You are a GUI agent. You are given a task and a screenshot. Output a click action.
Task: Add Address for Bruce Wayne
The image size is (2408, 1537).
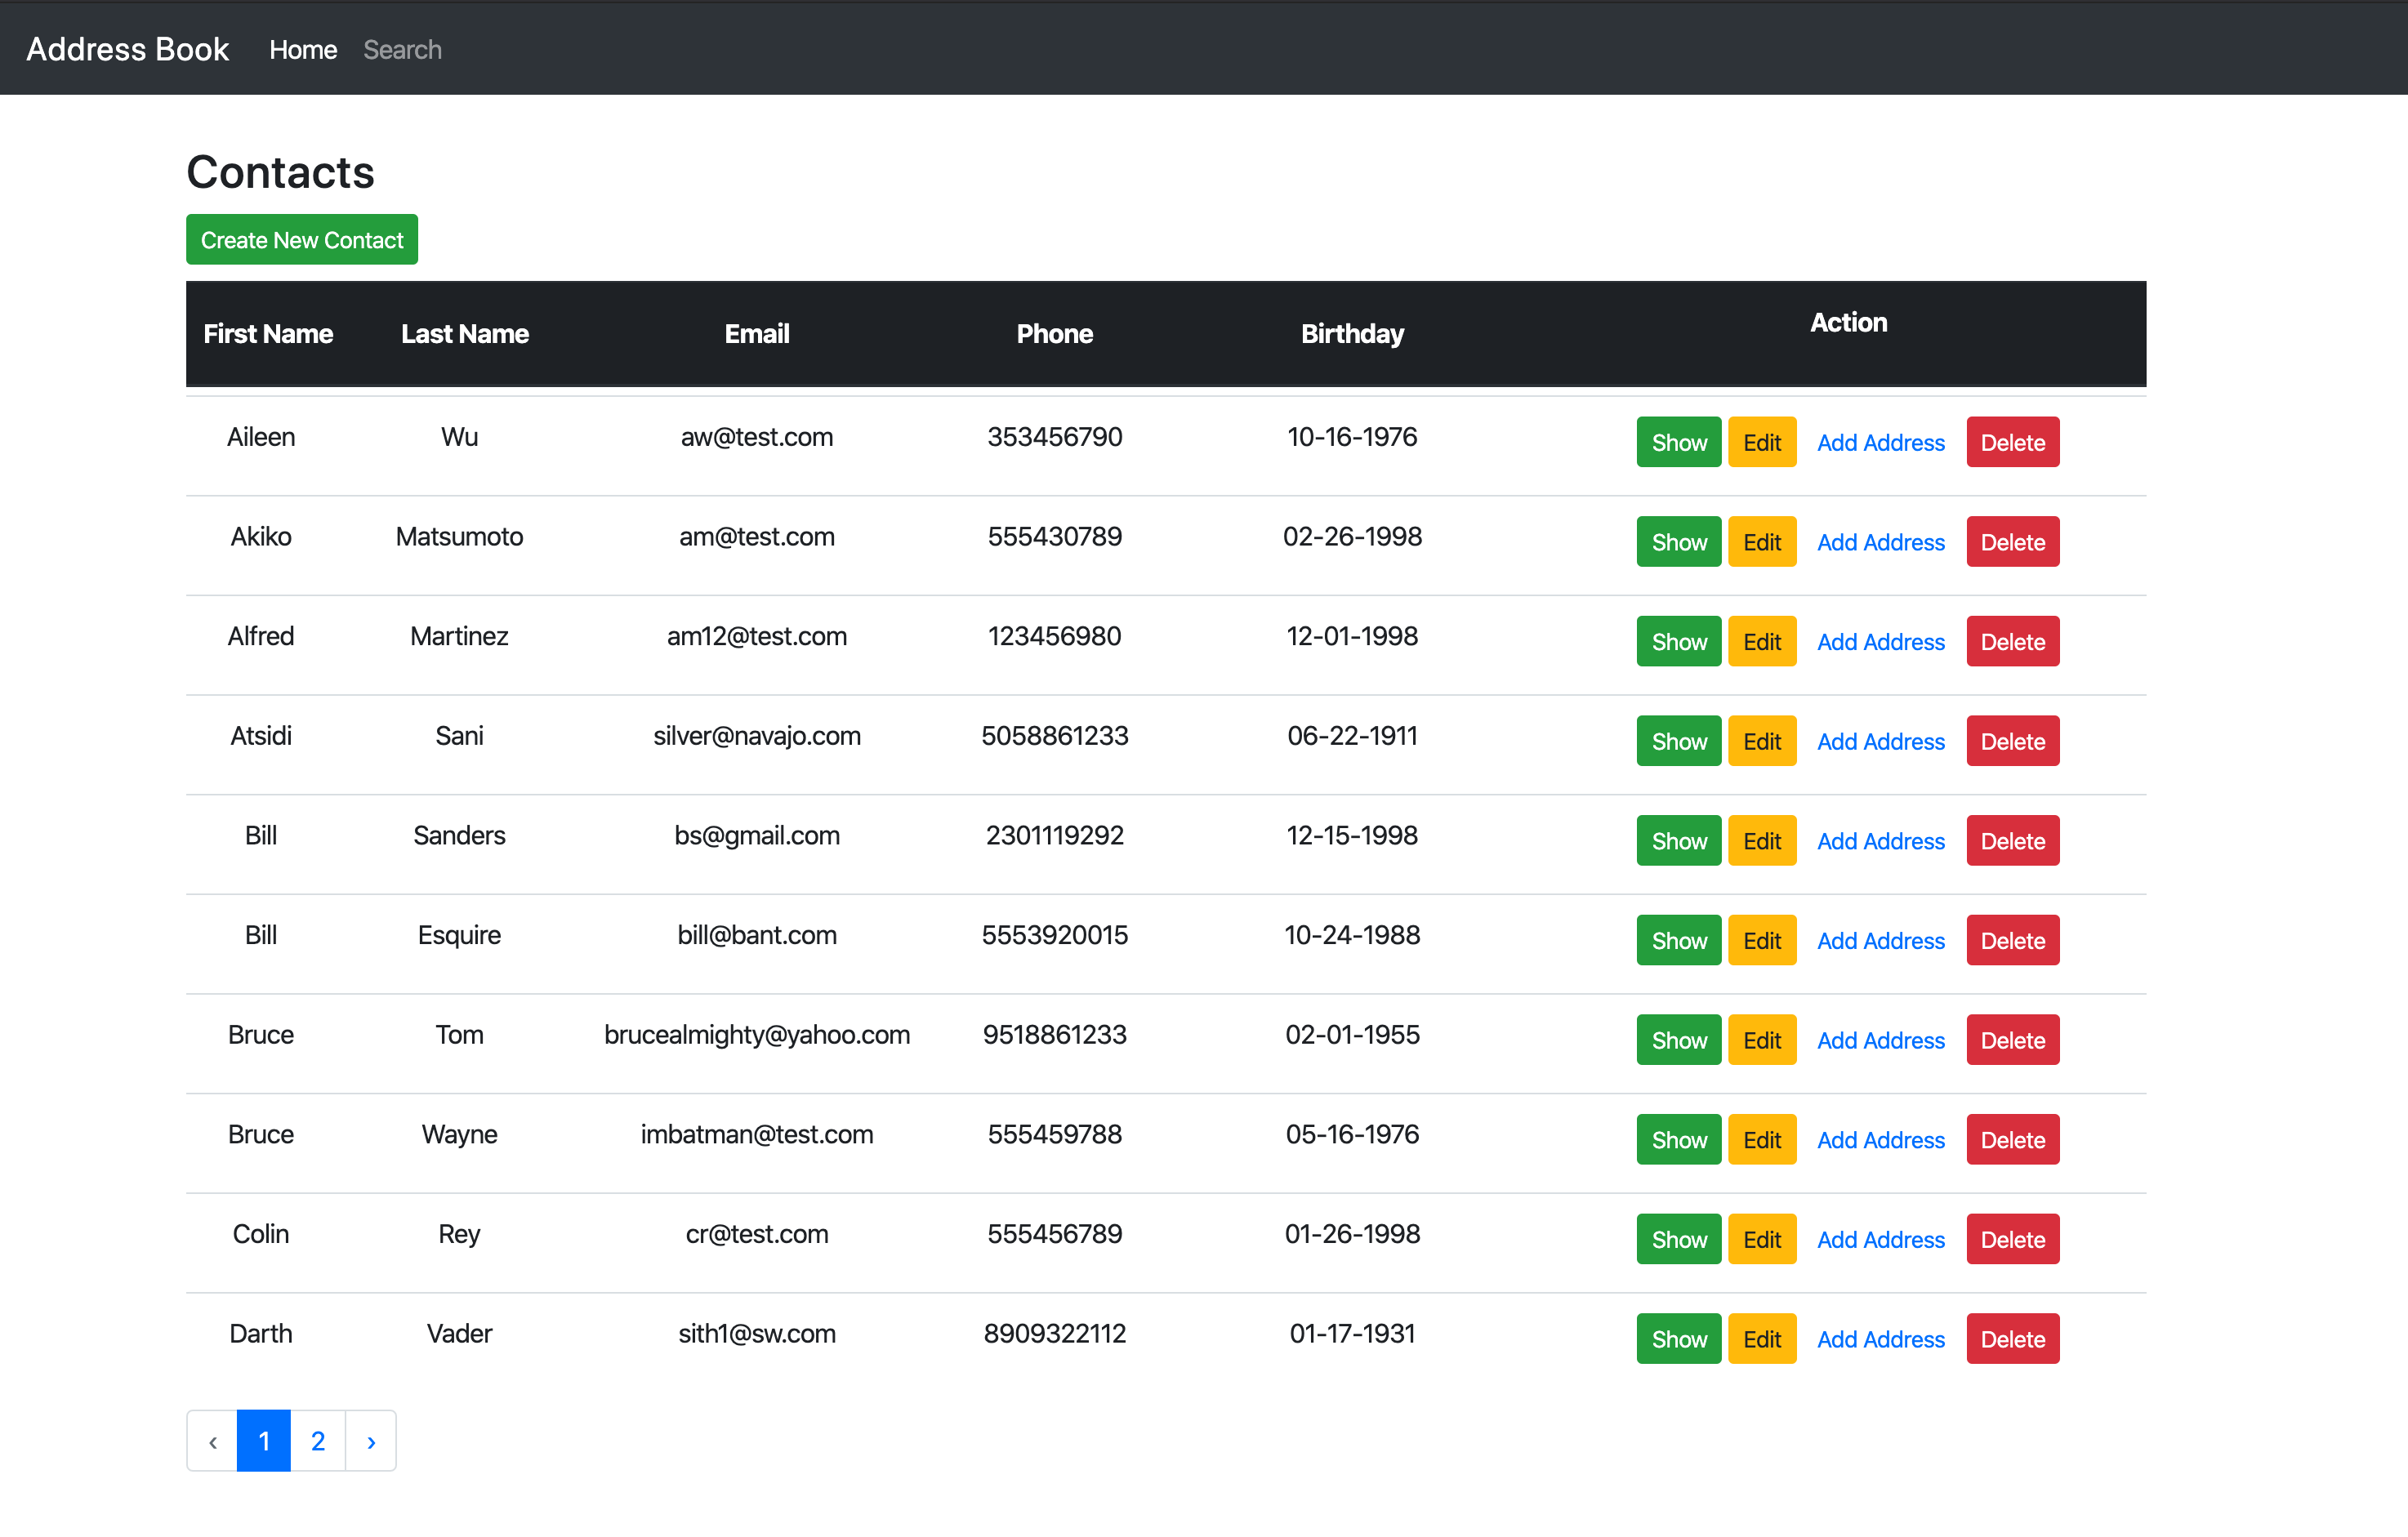tap(1881, 1140)
